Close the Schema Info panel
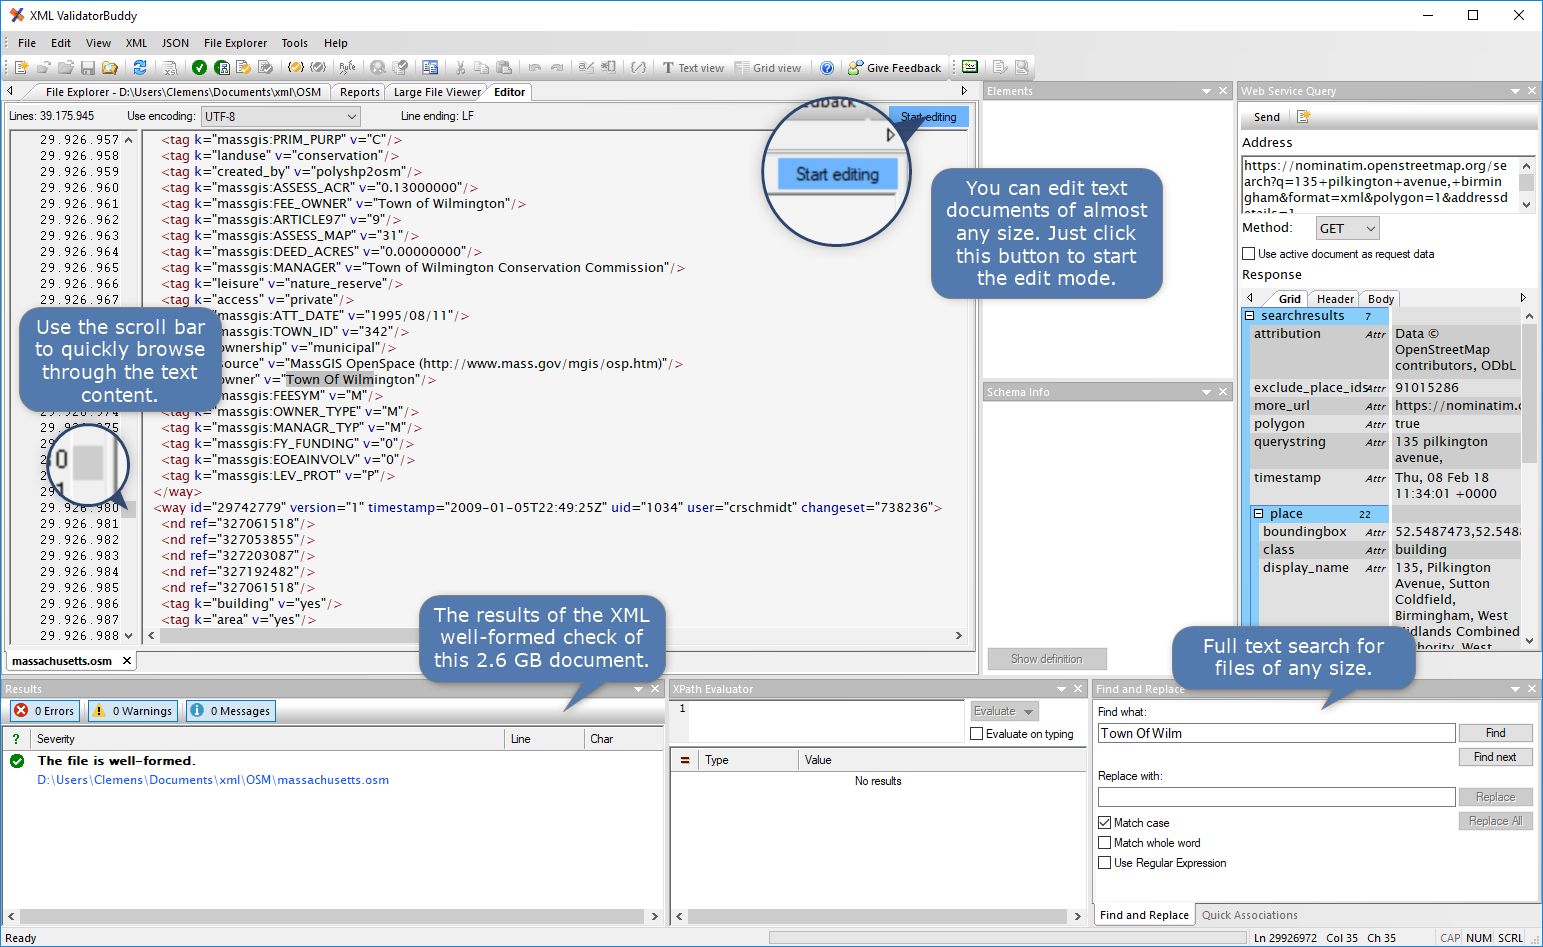 click(x=1223, y=392)
